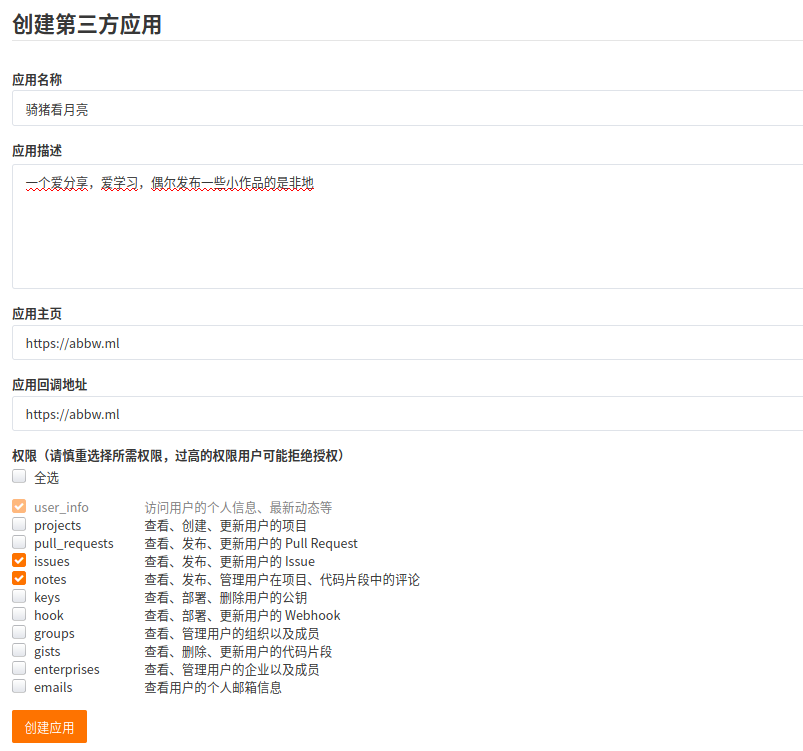Enable the emails permission checkbox
The height and width of the screenshot is (751, 803).
tap(19, 686)
